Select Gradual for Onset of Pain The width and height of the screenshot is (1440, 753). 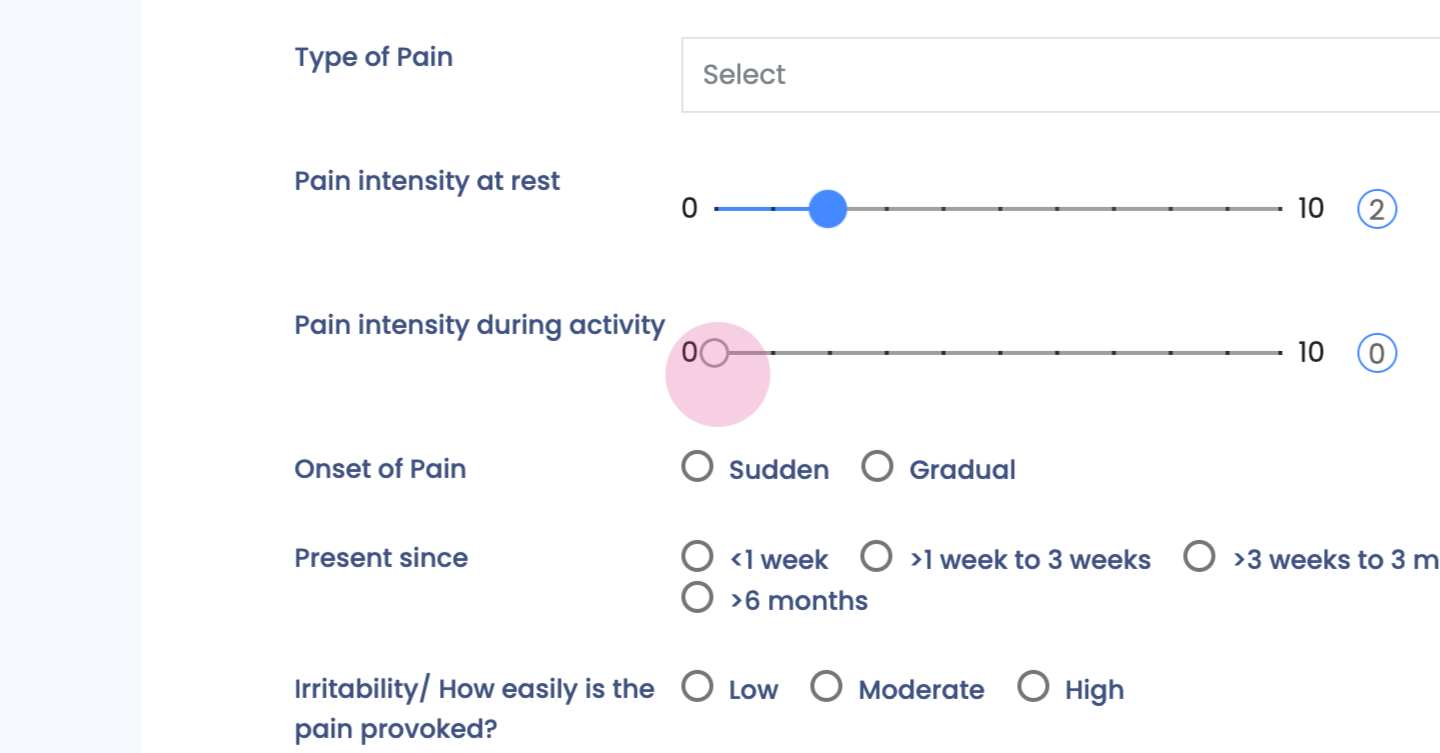877,467
